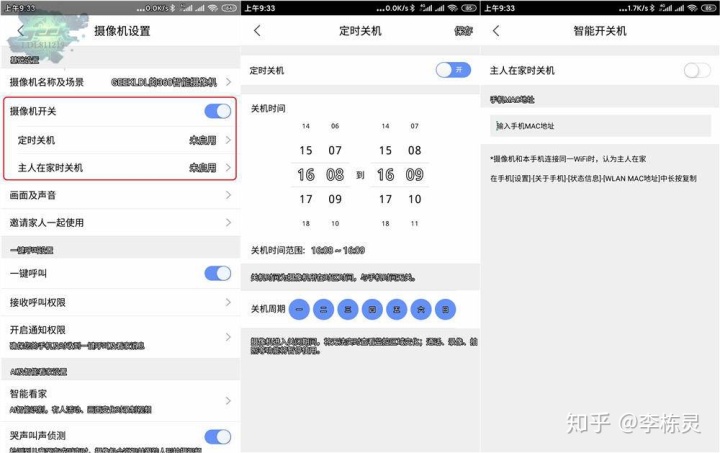Toggle 摄像机开关 switch

click(x=218, y=111)
